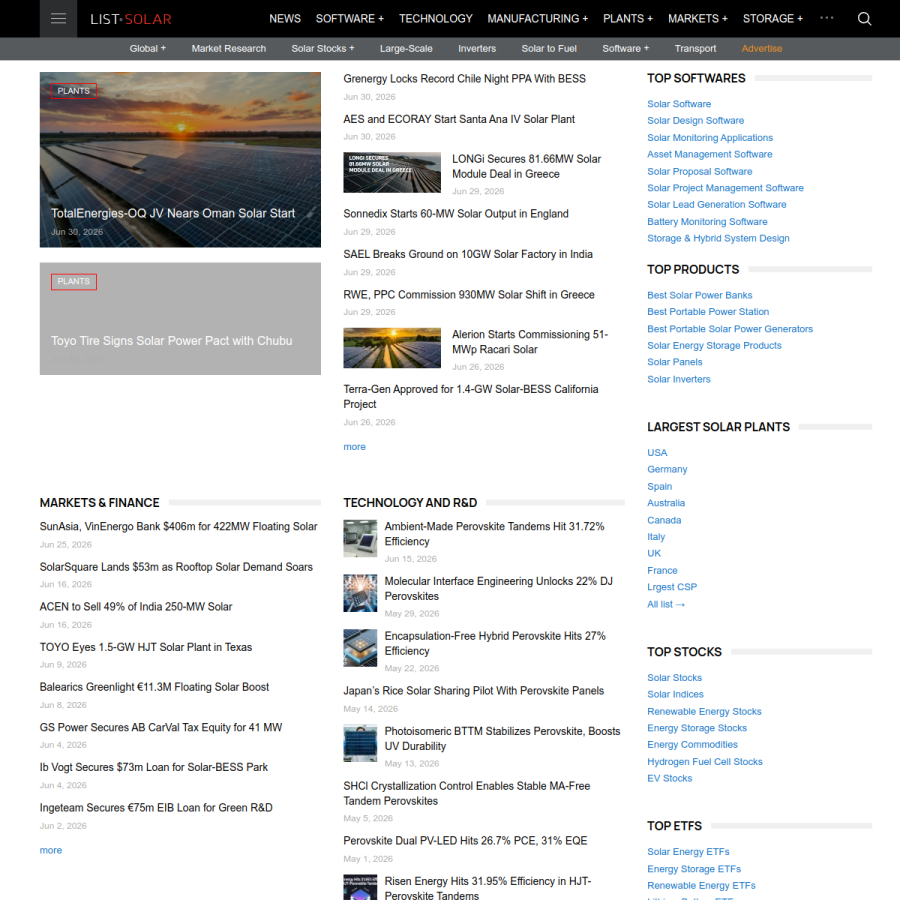Viewport: 900px width, 900px height.
Task: Open Transport in the sub-navigation
Action: (695, 49)
